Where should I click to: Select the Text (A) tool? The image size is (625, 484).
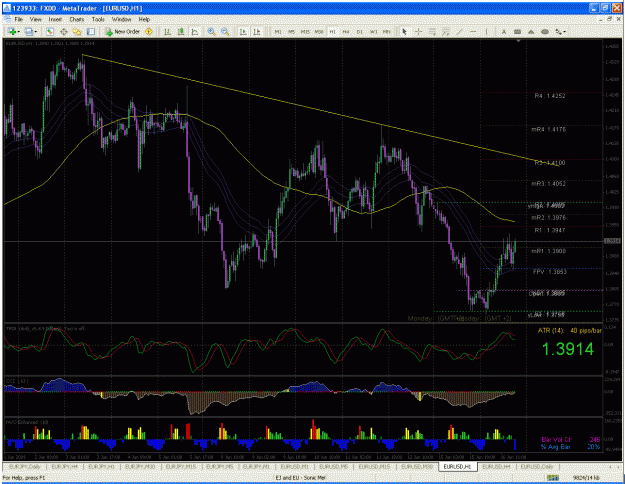504,31
